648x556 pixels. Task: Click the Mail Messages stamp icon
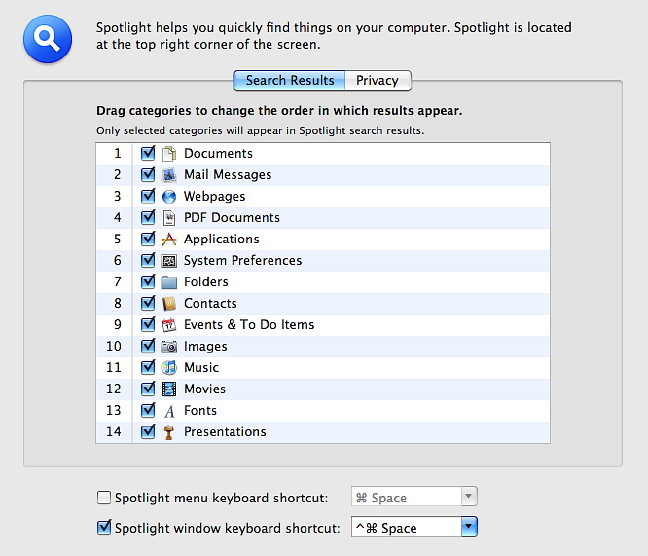[x=169, y=175]
